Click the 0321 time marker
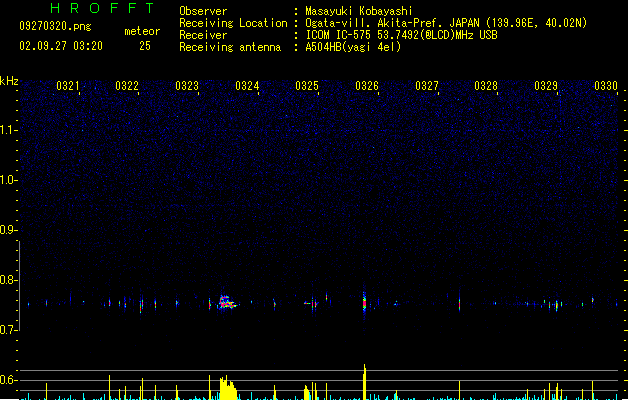Screen dimensions: 629x400 coord(67,86)
